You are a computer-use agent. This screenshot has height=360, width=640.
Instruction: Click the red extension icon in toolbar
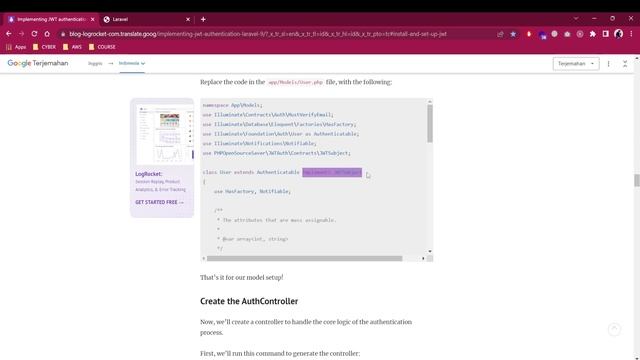pyautogui.click(x=529, y=34)
